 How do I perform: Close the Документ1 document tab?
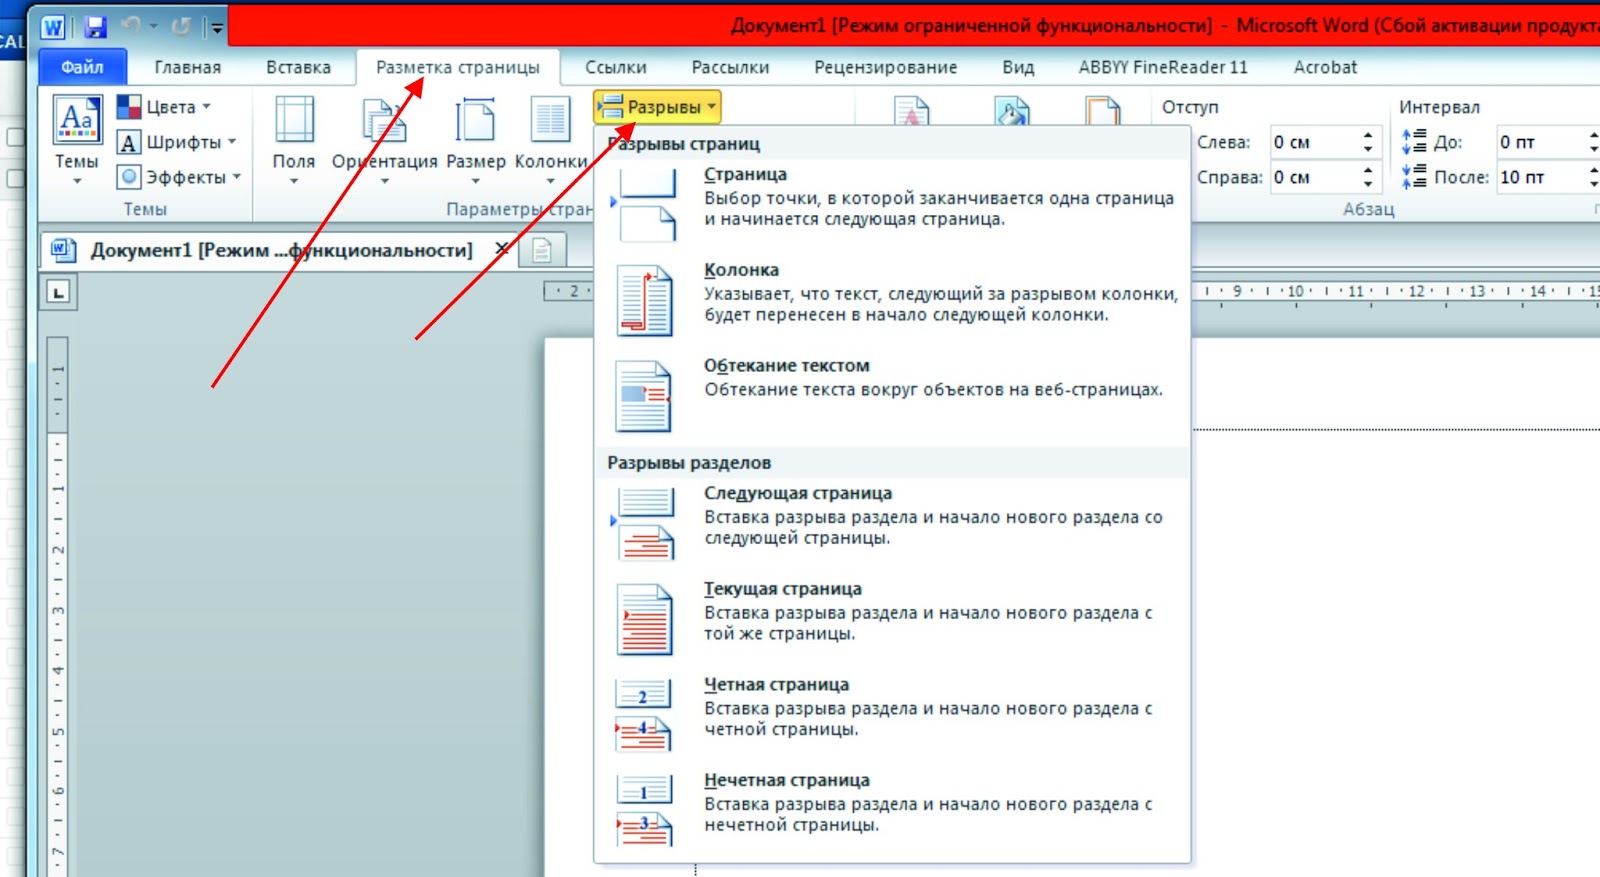coord(502,249)
